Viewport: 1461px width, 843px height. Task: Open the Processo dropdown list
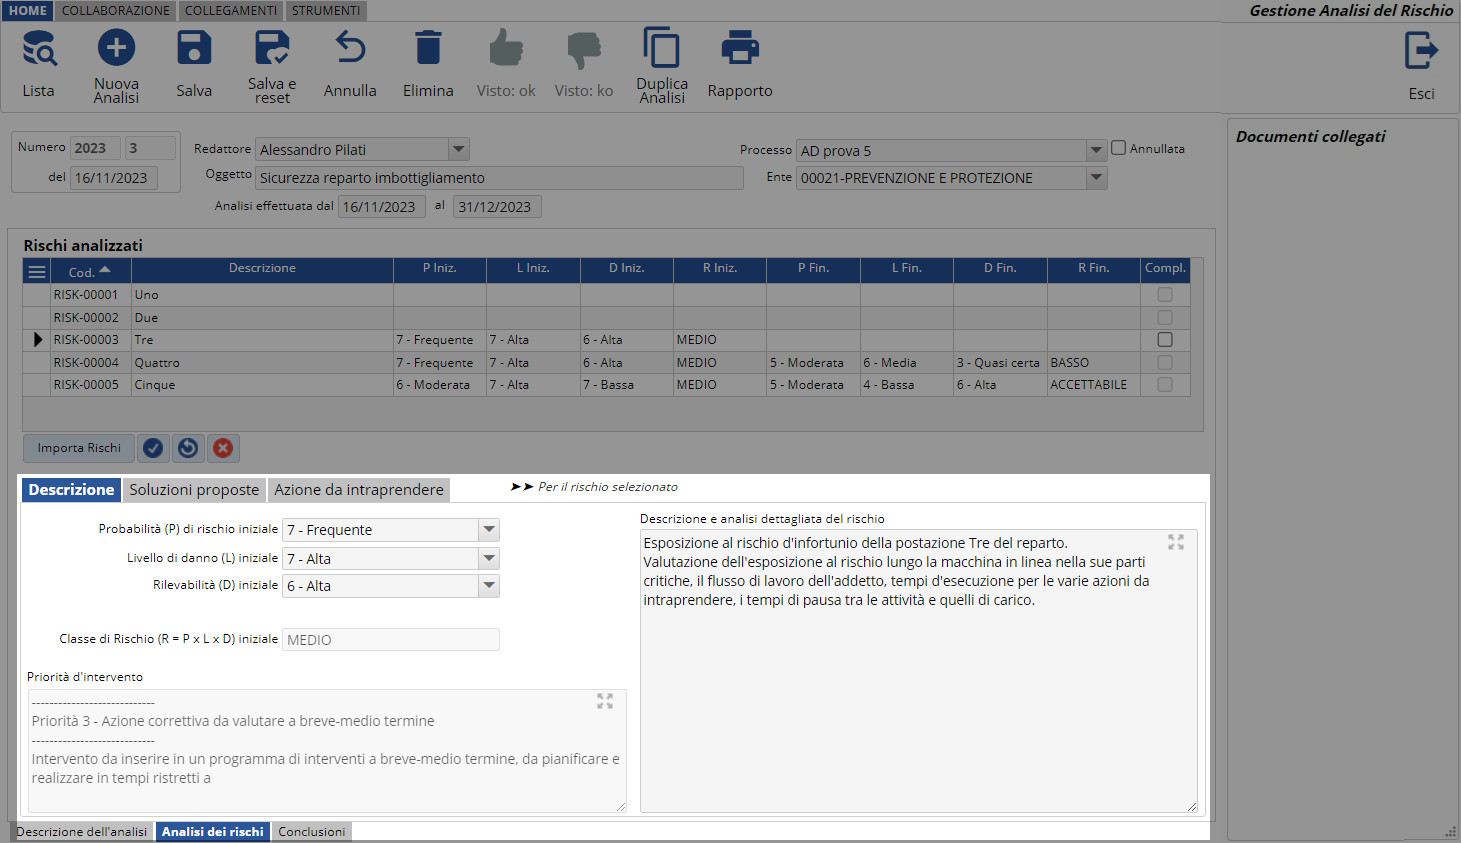click(1096, 150)
